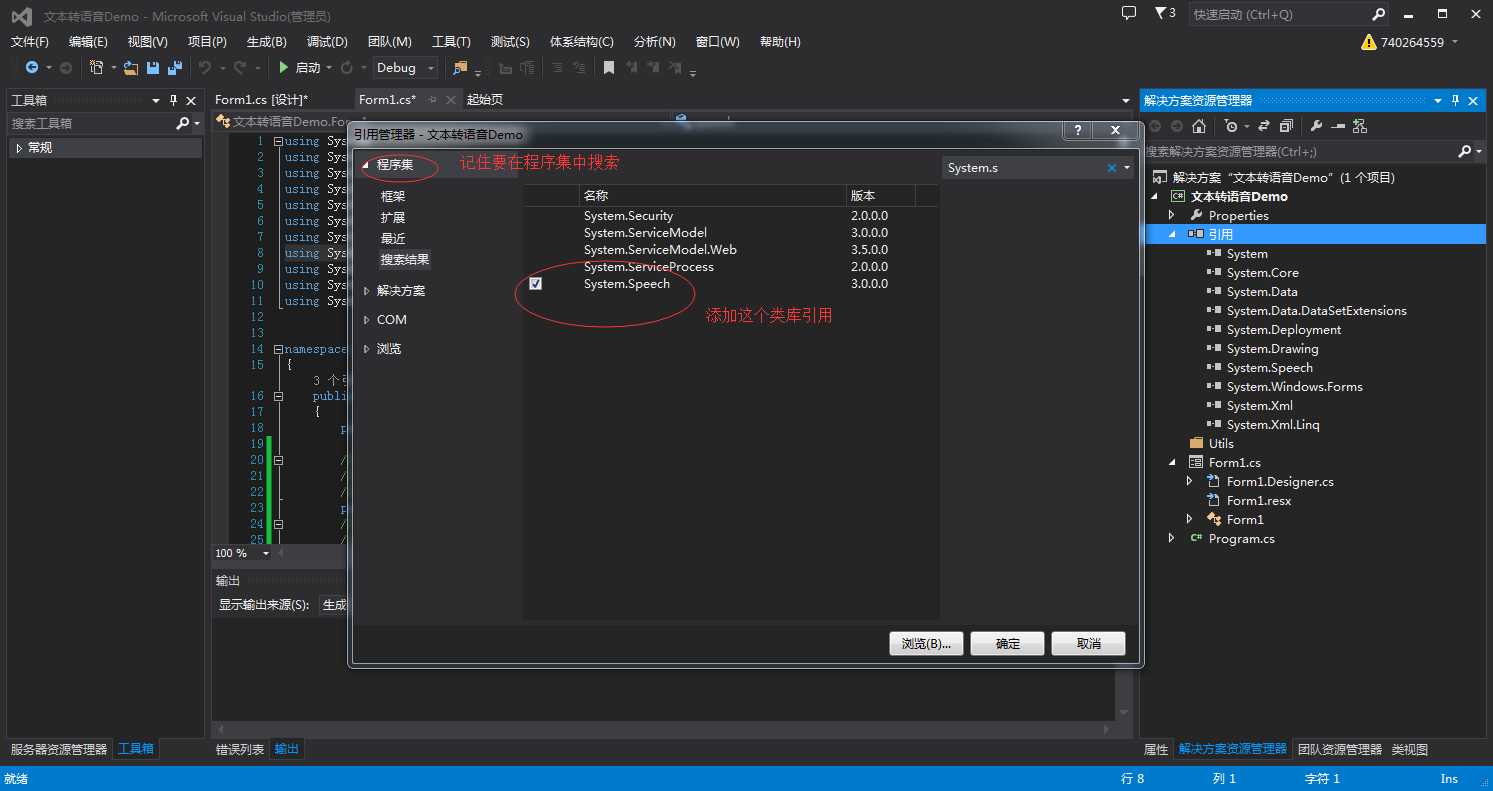The width and height of the screenshot is (1493, 791).
Task: Open the 工具(T) menu
Action: [451, 42]
